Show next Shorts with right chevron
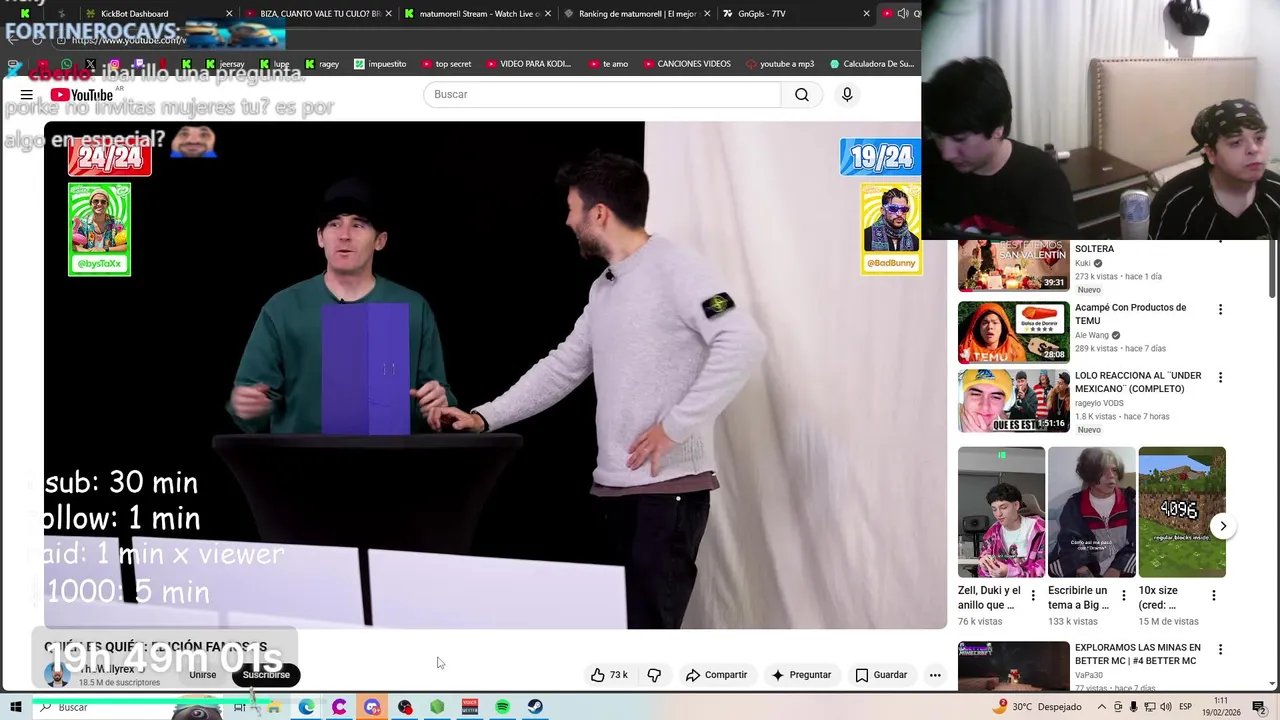 click(x=1223, y=526)
